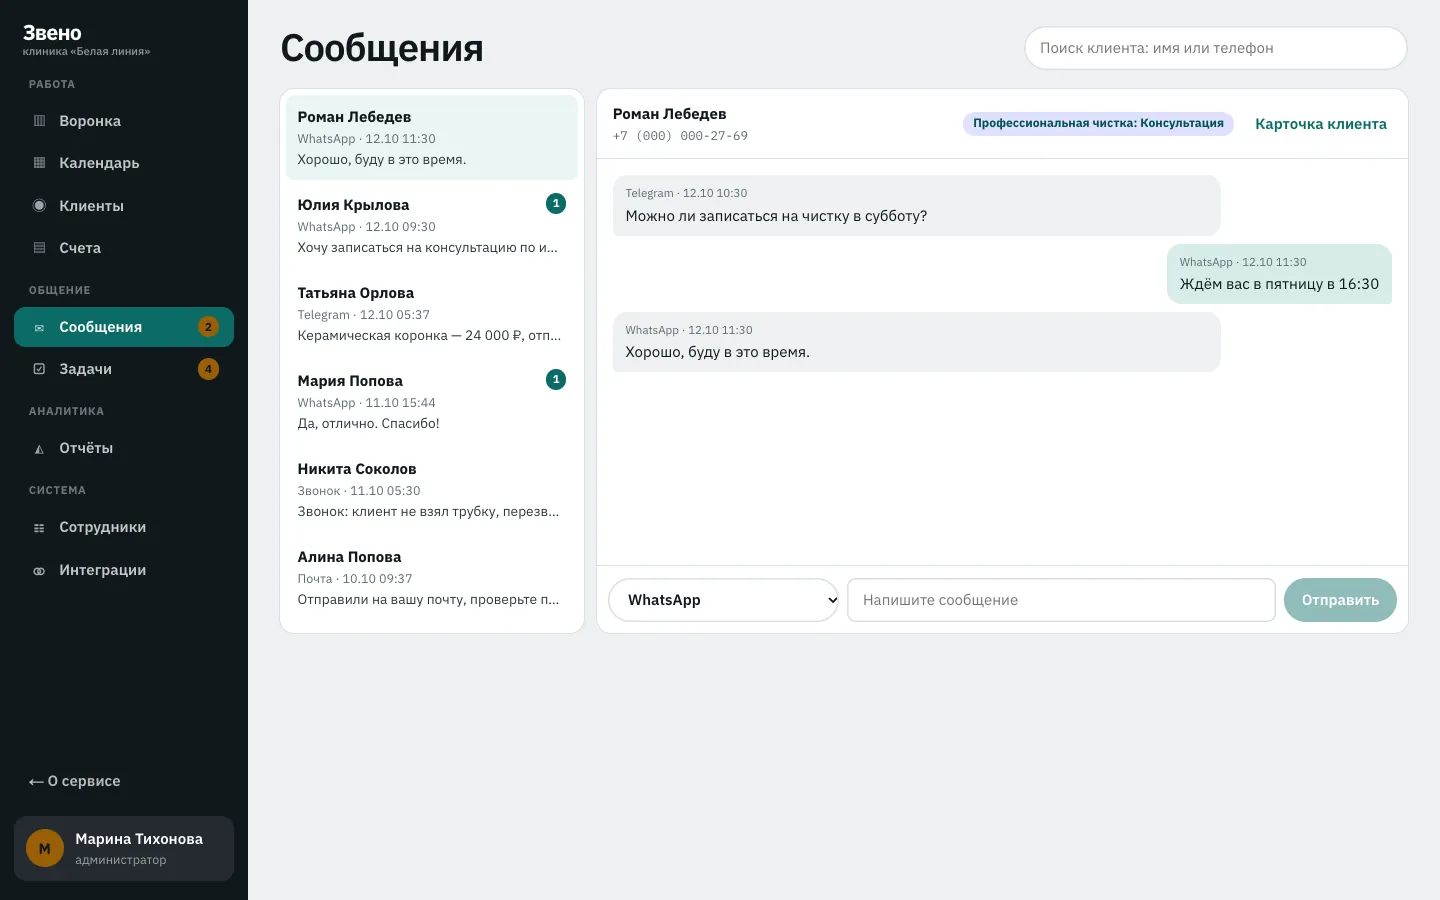Click the Напишите сообщение input field

coord(1061,600)
